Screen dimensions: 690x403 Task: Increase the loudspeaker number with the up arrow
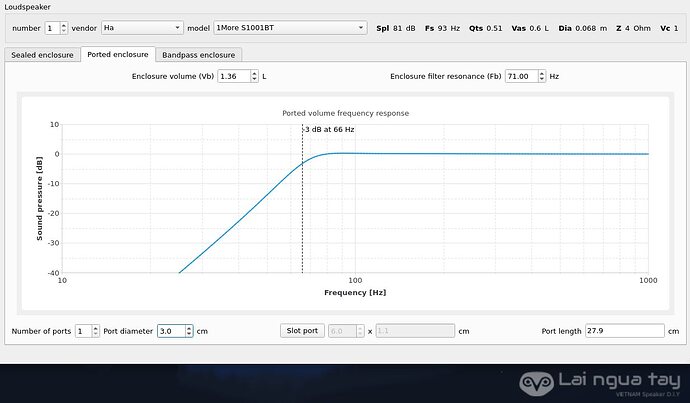point(64,25)
